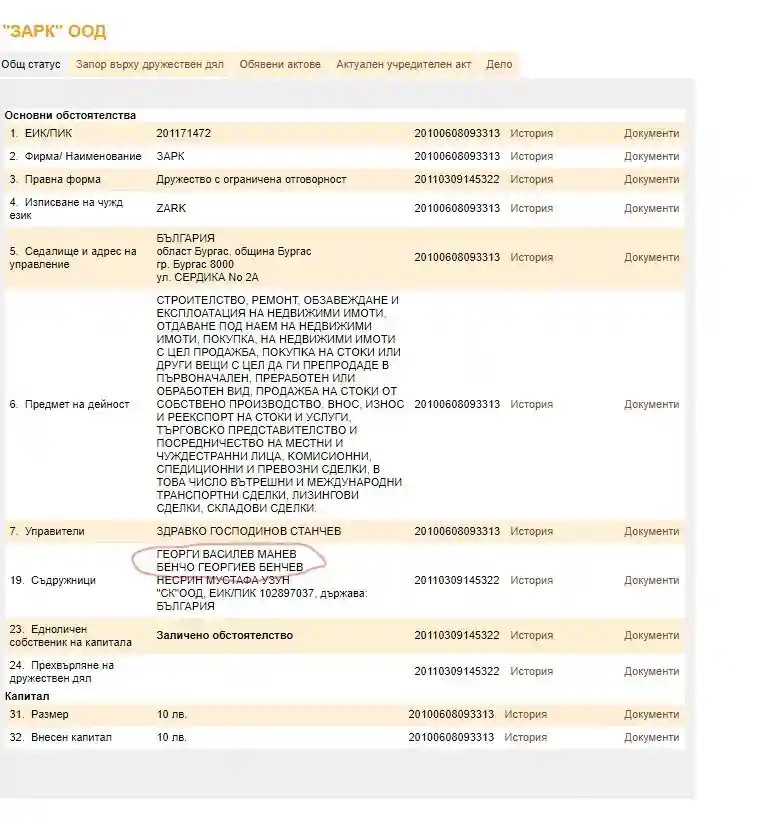Open Документи for Правна форма row
The height and width of the screenshot is (824, 762).
pos(651,179)
